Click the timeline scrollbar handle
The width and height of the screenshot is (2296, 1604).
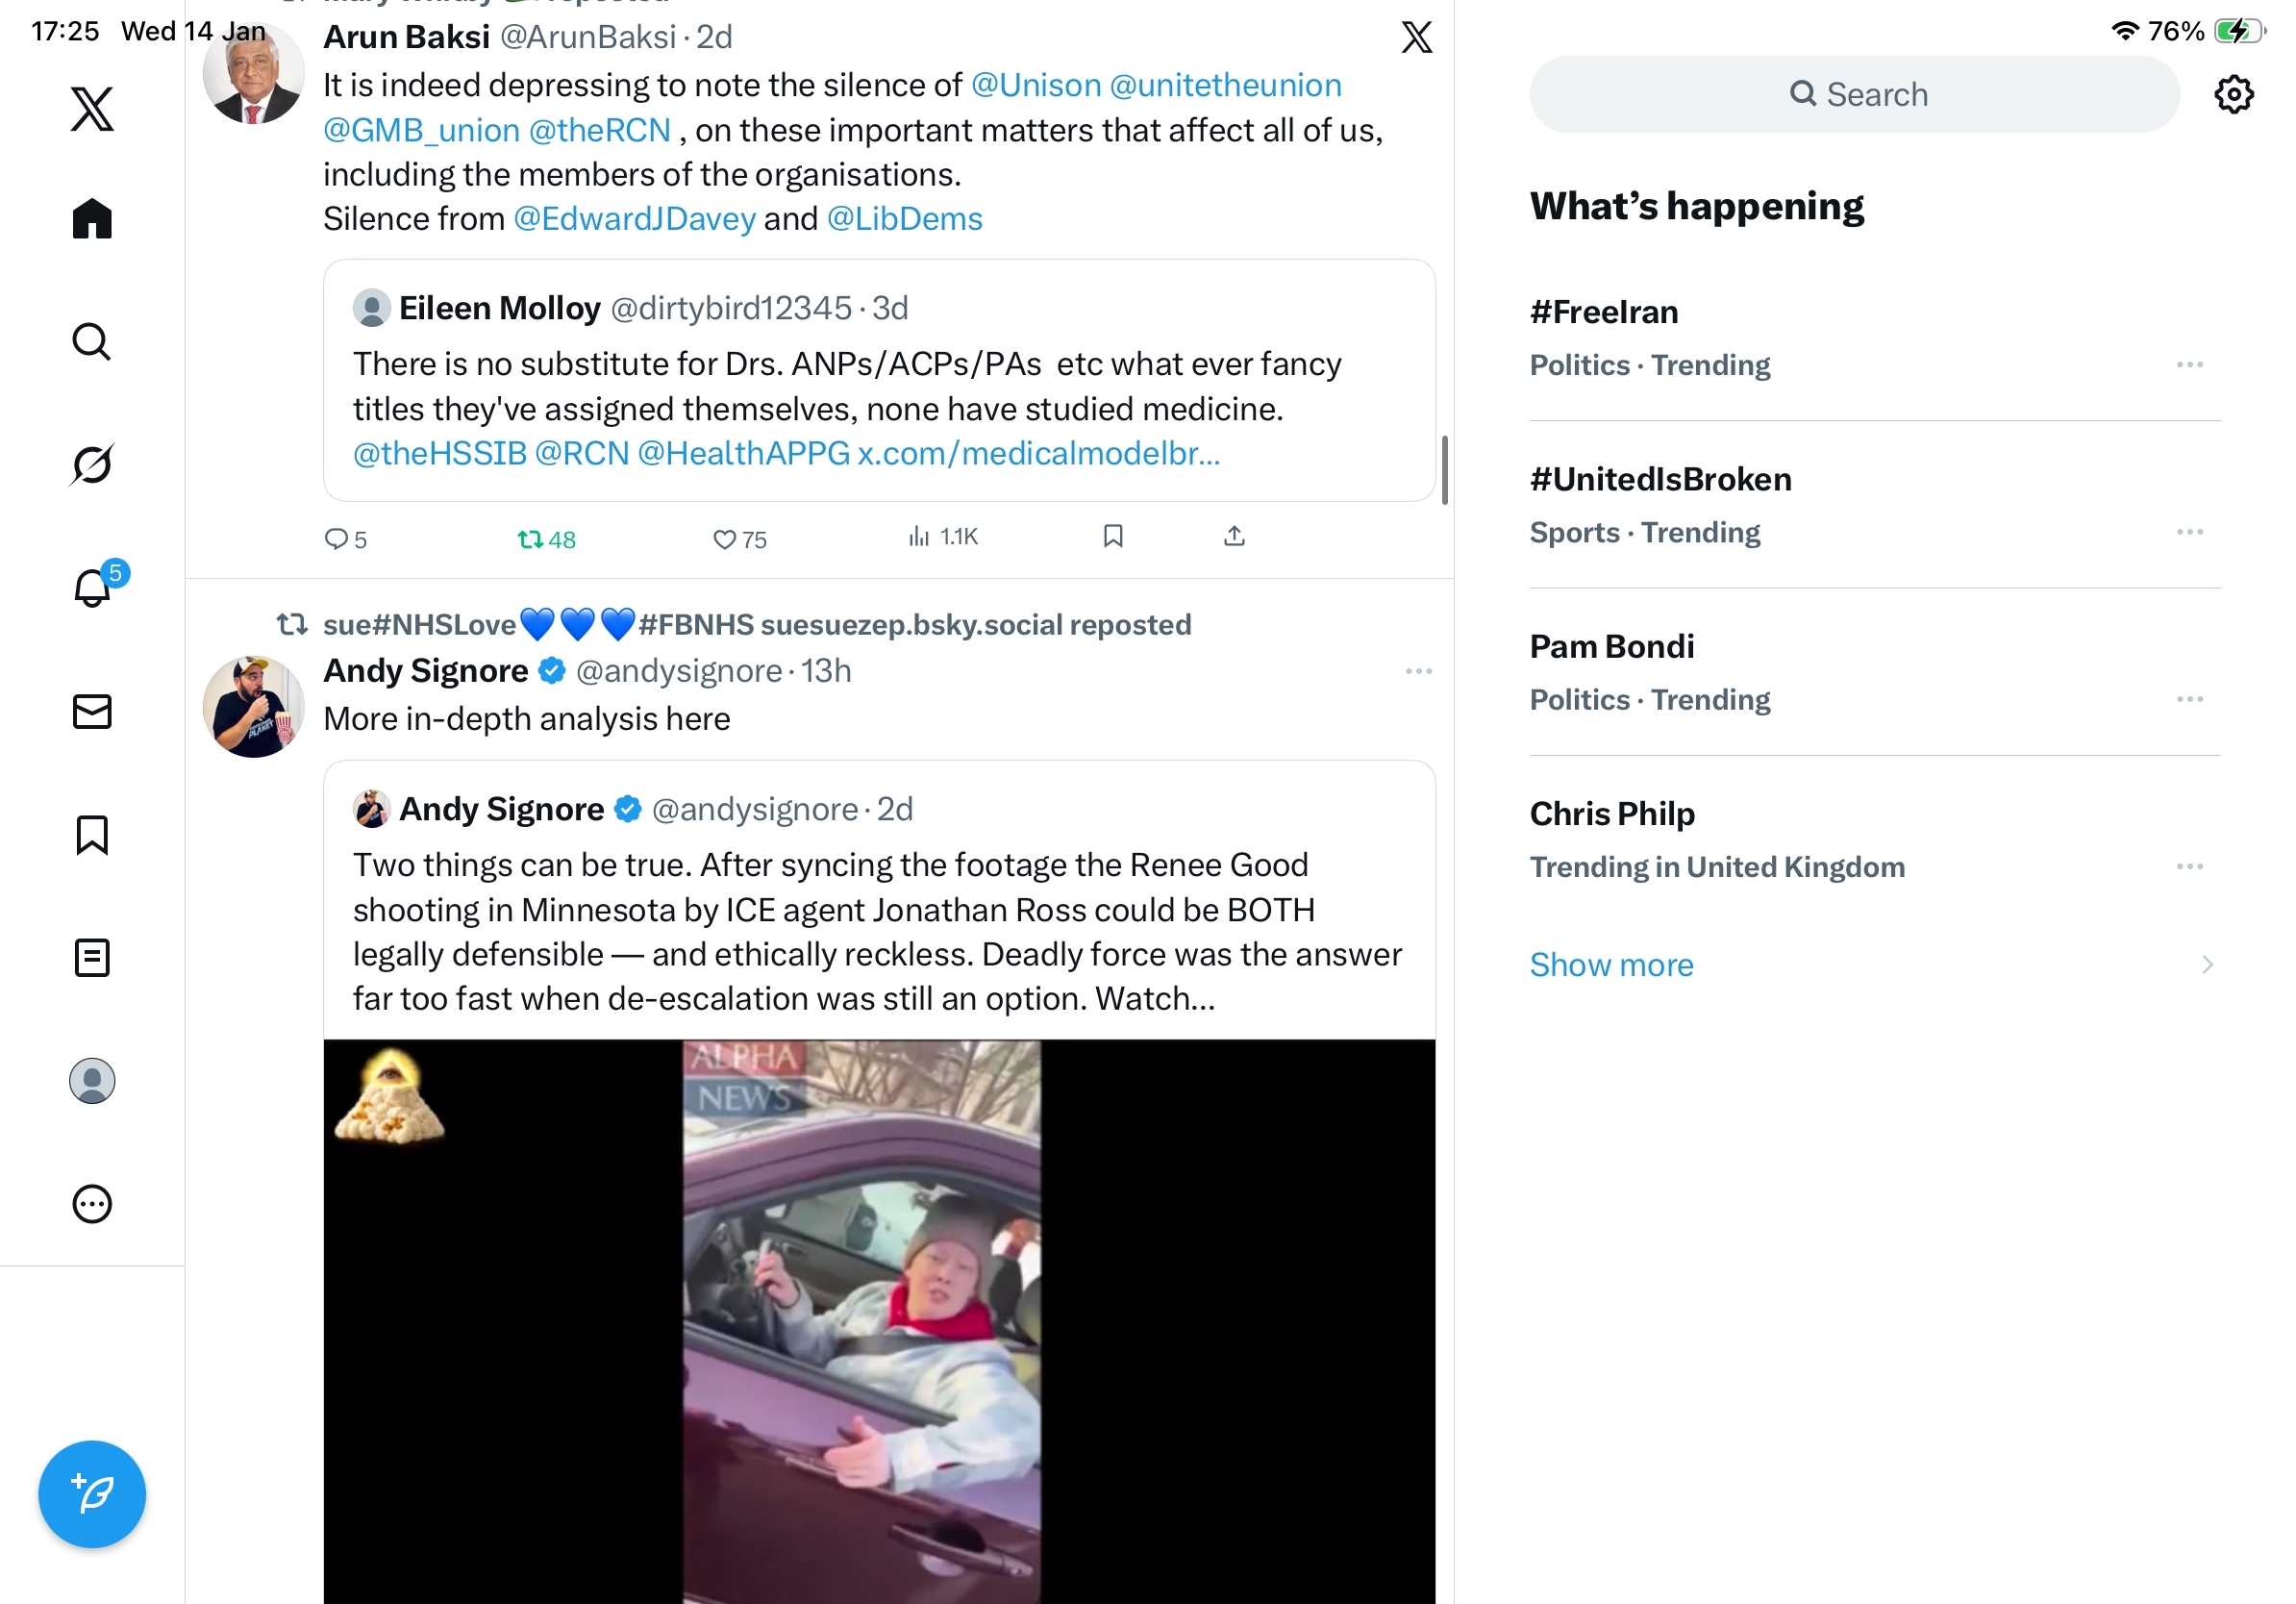[1444, 470]
